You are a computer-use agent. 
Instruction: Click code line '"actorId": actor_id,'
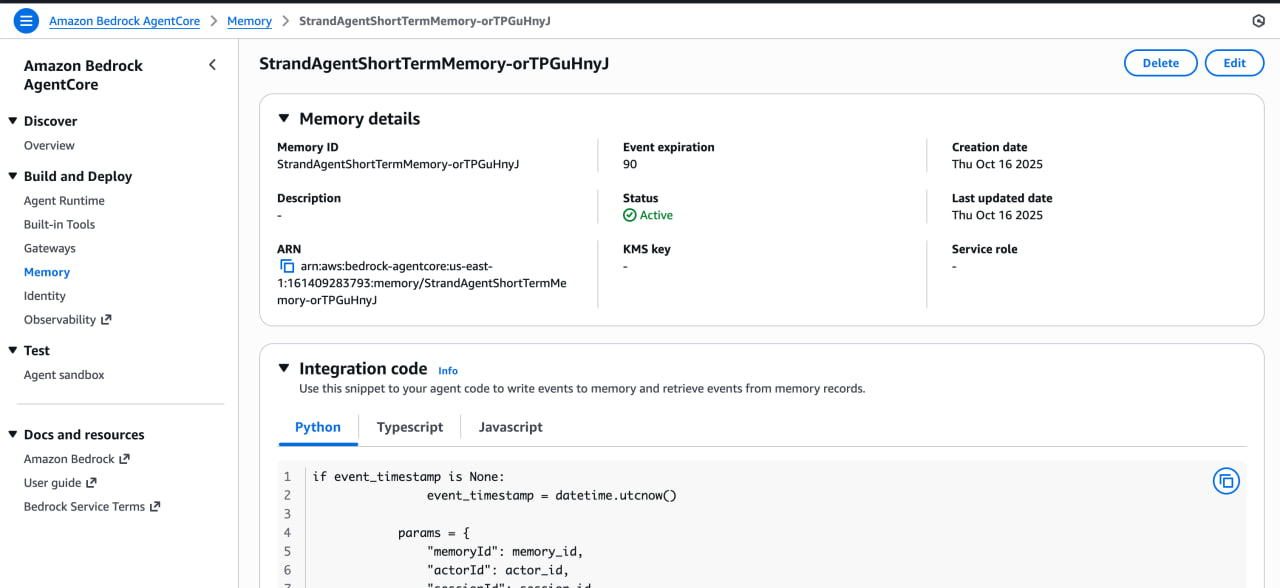point(497,570)
